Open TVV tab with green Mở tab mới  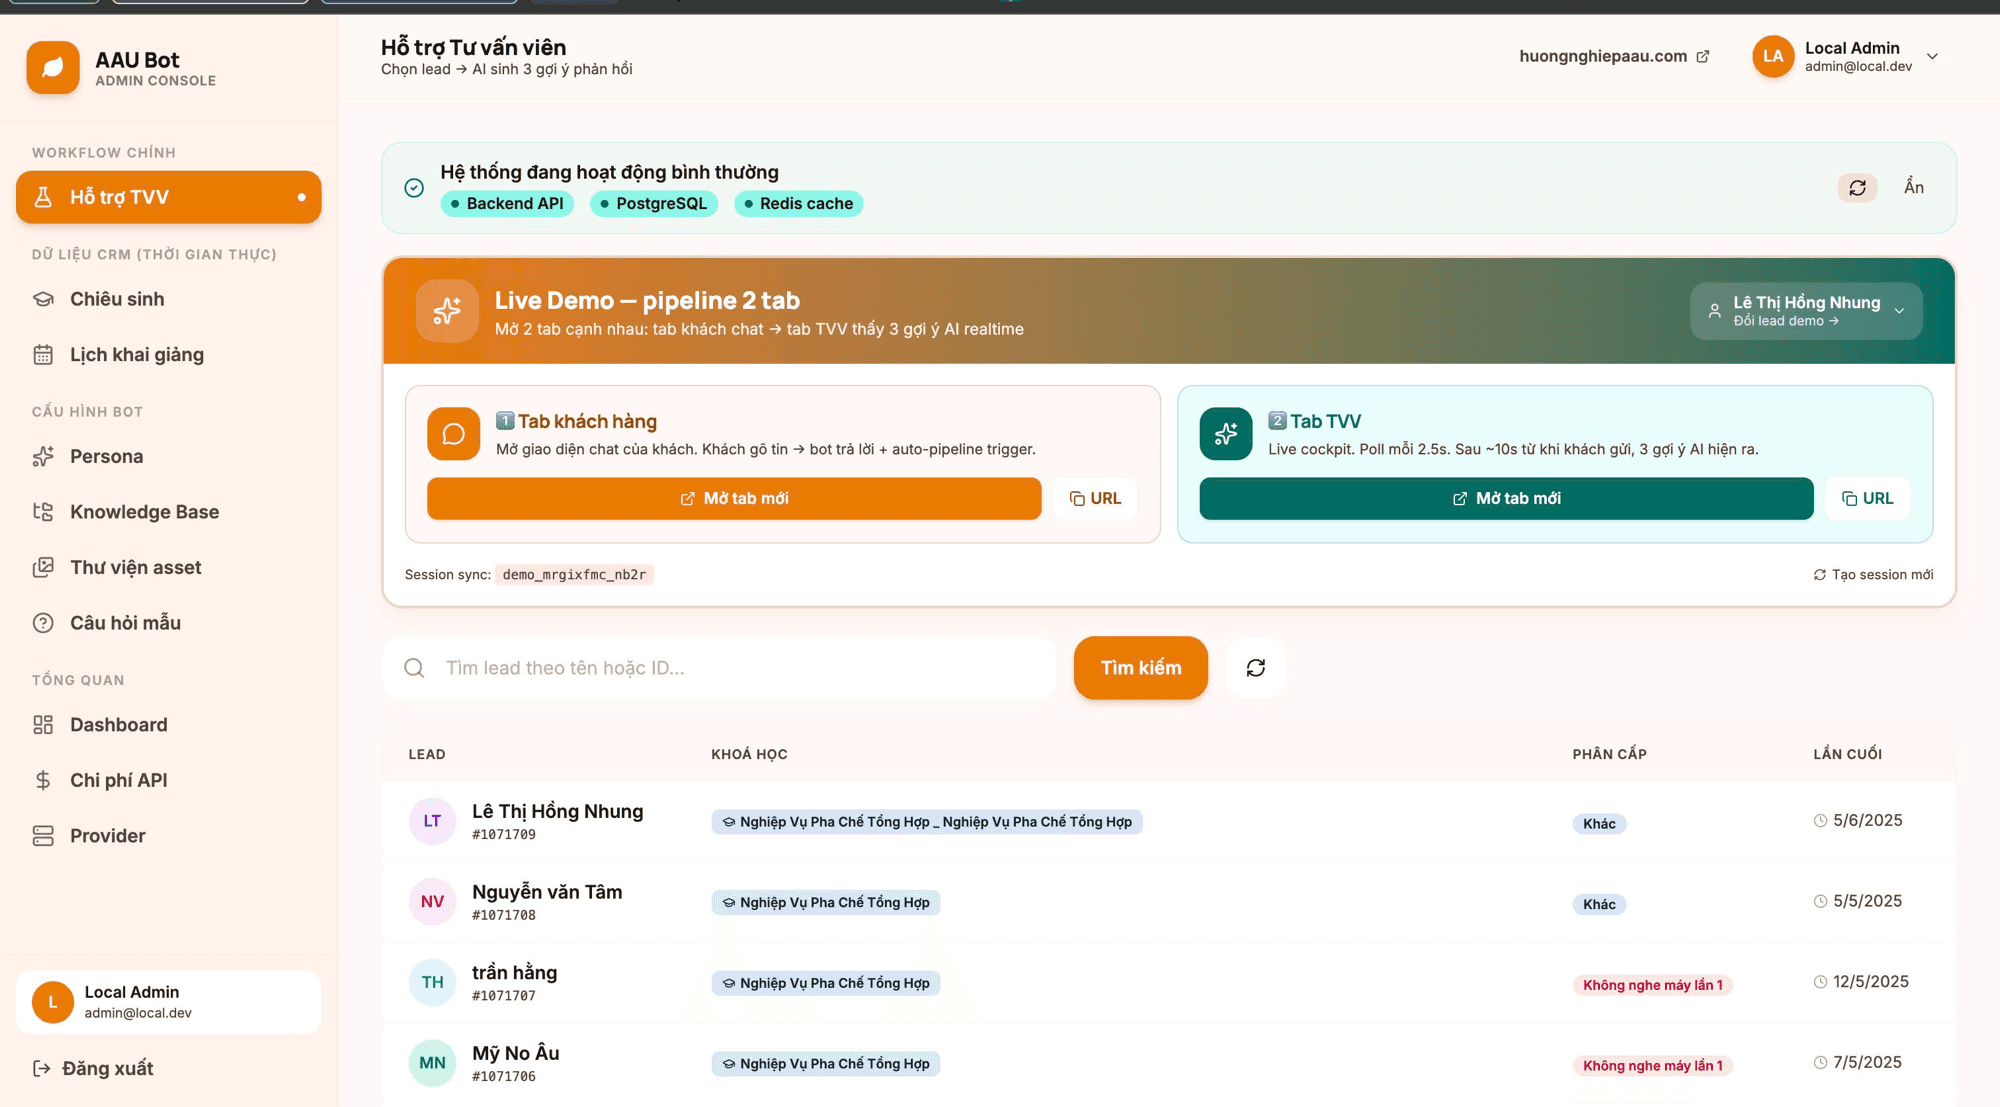(1506, 498)
